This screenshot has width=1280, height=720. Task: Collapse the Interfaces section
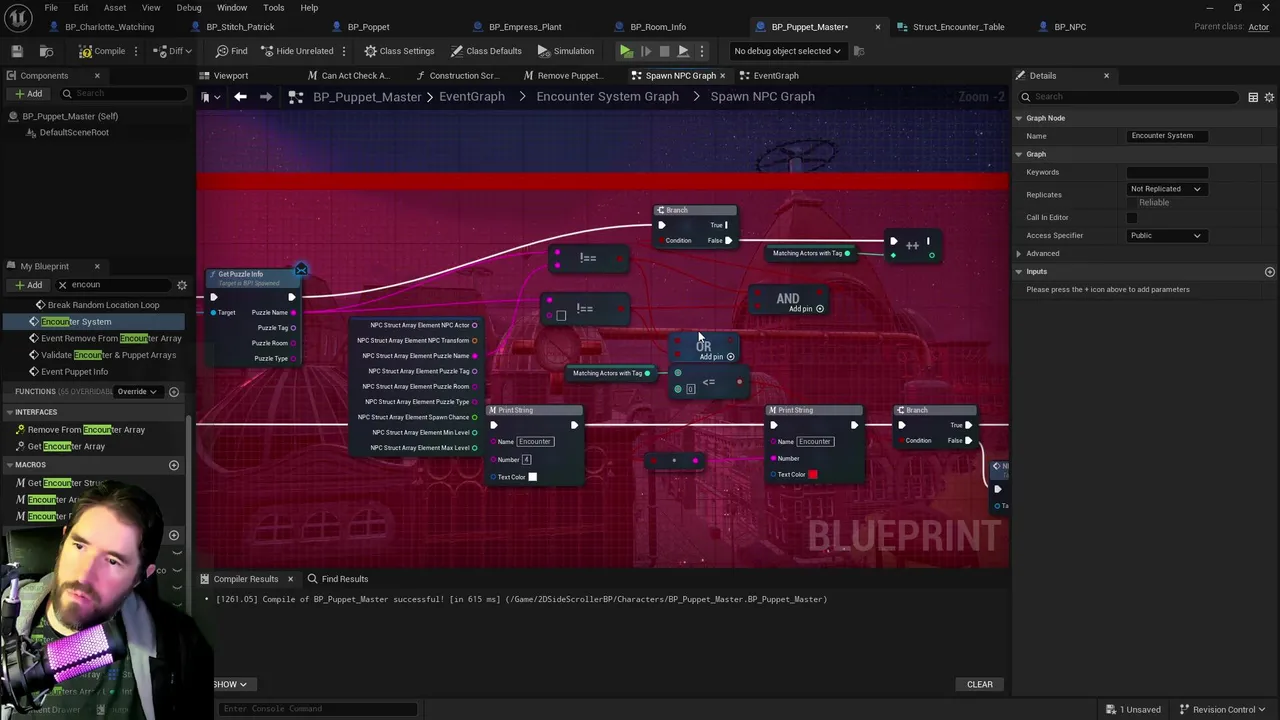(x=9, y=412)
